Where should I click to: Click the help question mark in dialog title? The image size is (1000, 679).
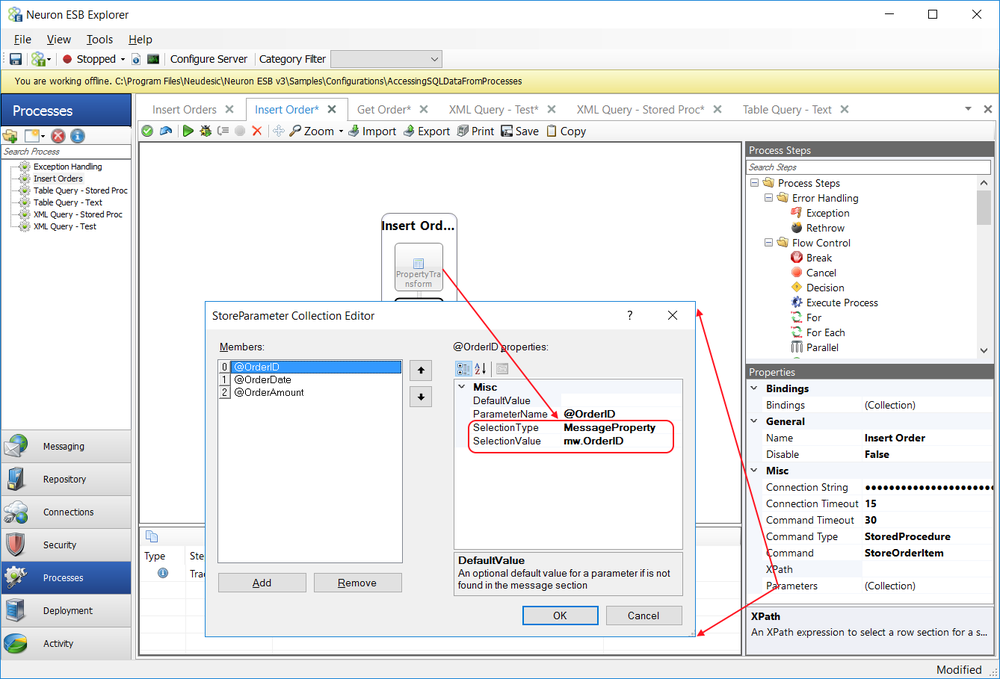pyautogui.click(x=629, y=316)
